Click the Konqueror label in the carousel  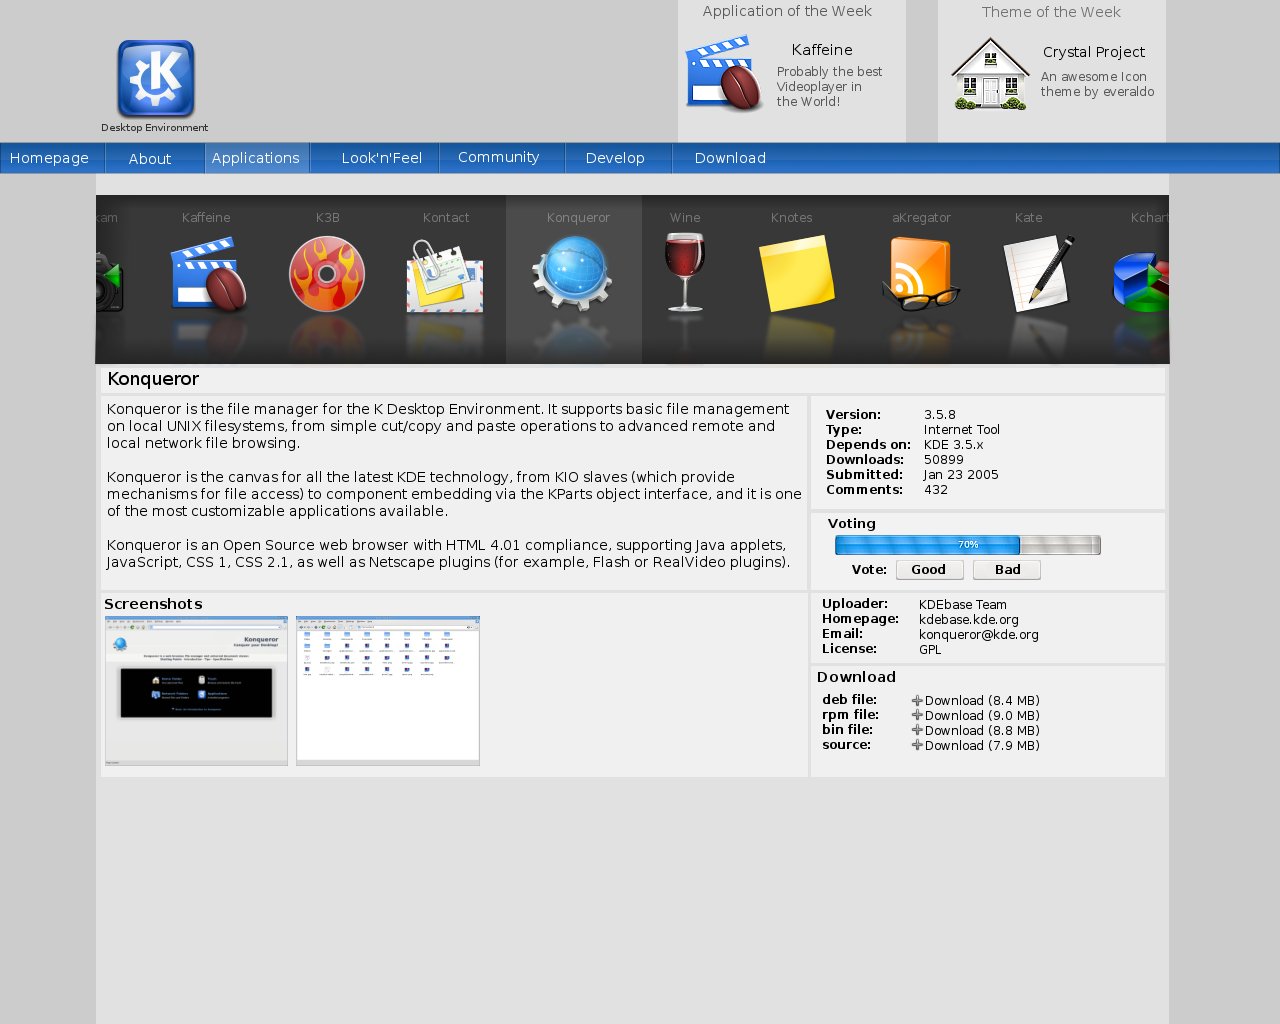coord(578,218)
